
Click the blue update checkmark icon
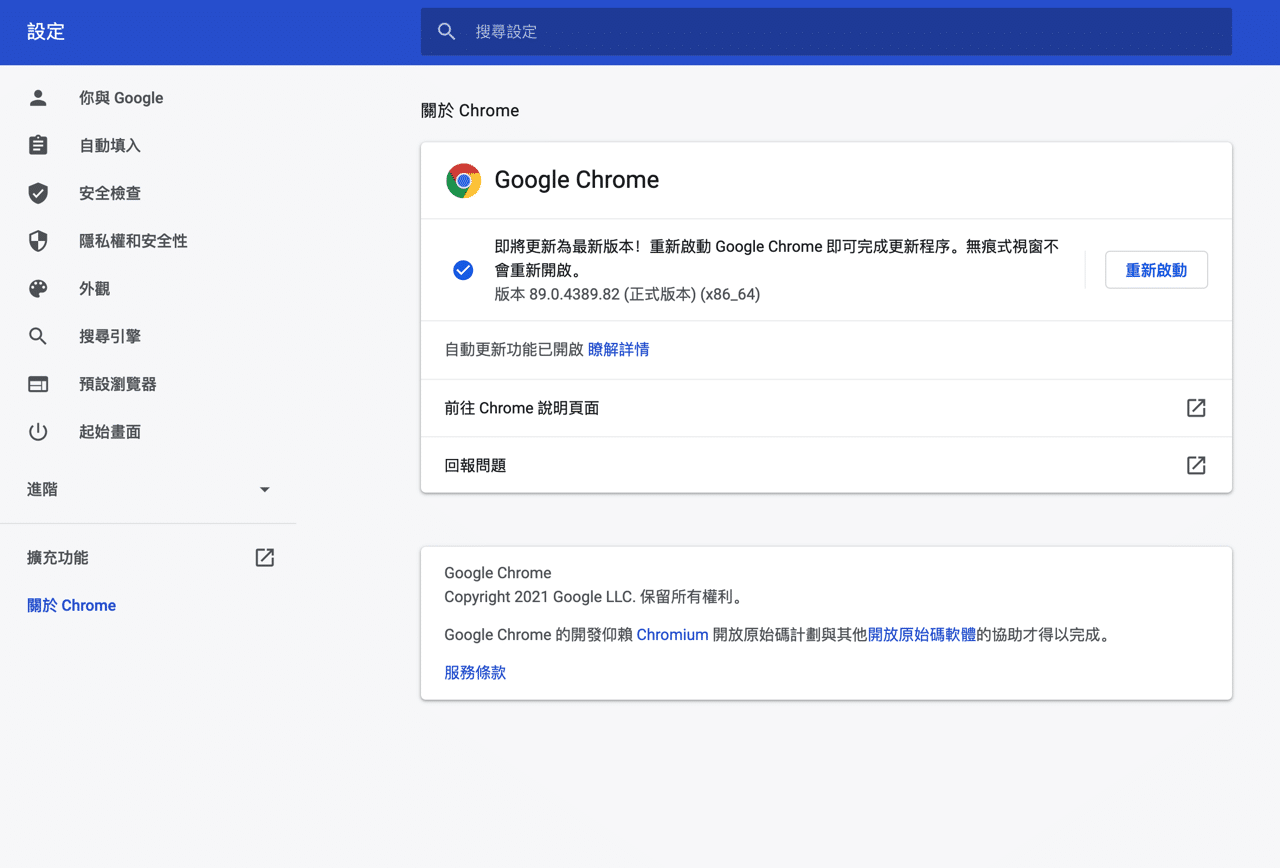463,270
